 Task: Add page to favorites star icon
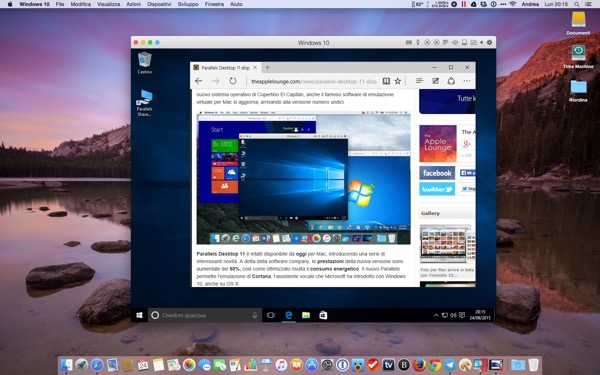[398, 81]
